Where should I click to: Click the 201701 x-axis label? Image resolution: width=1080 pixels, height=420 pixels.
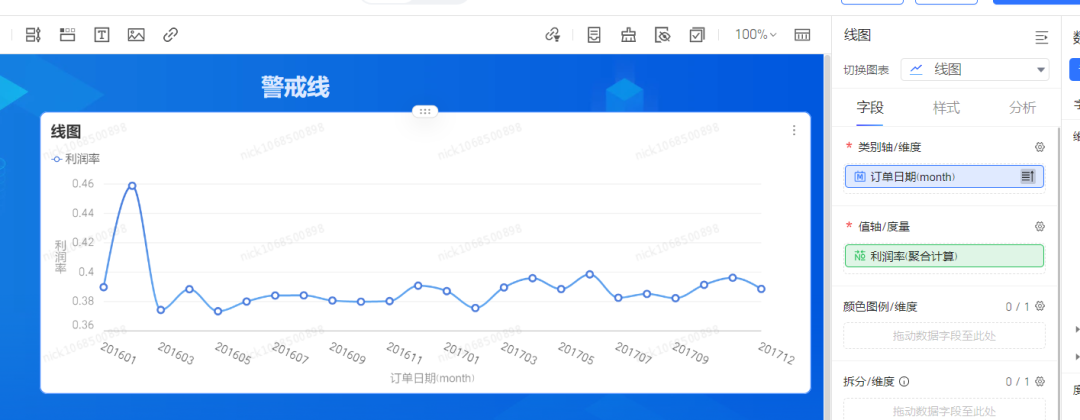pyautogui.click(x=461, y=353)
